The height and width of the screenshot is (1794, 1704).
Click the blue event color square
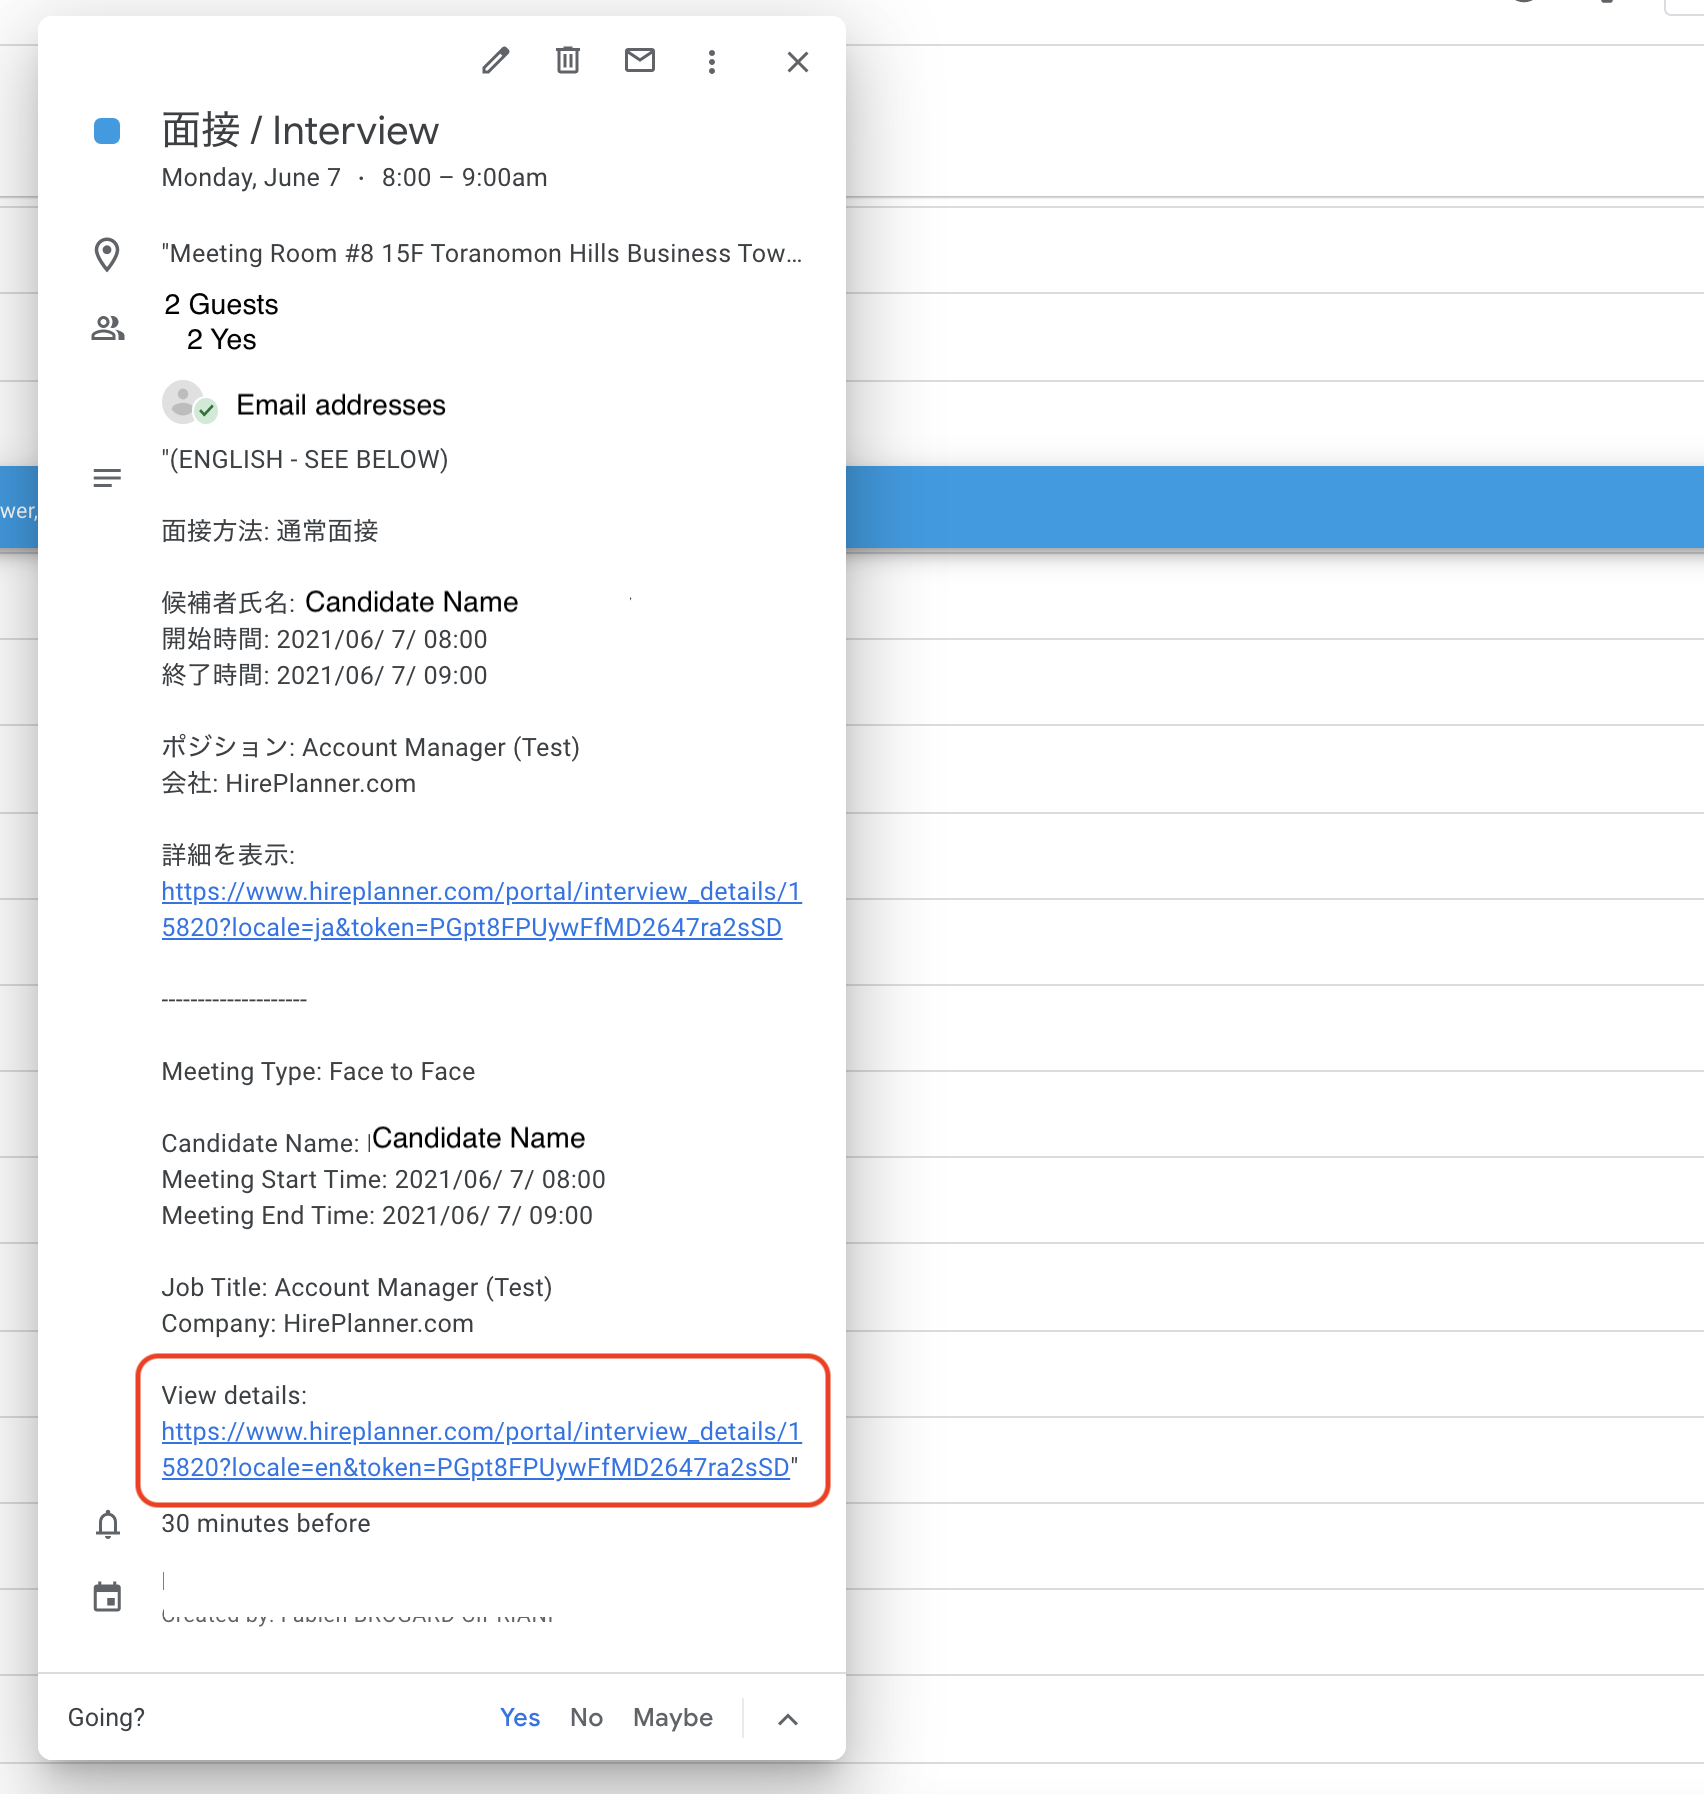point(107,131)
